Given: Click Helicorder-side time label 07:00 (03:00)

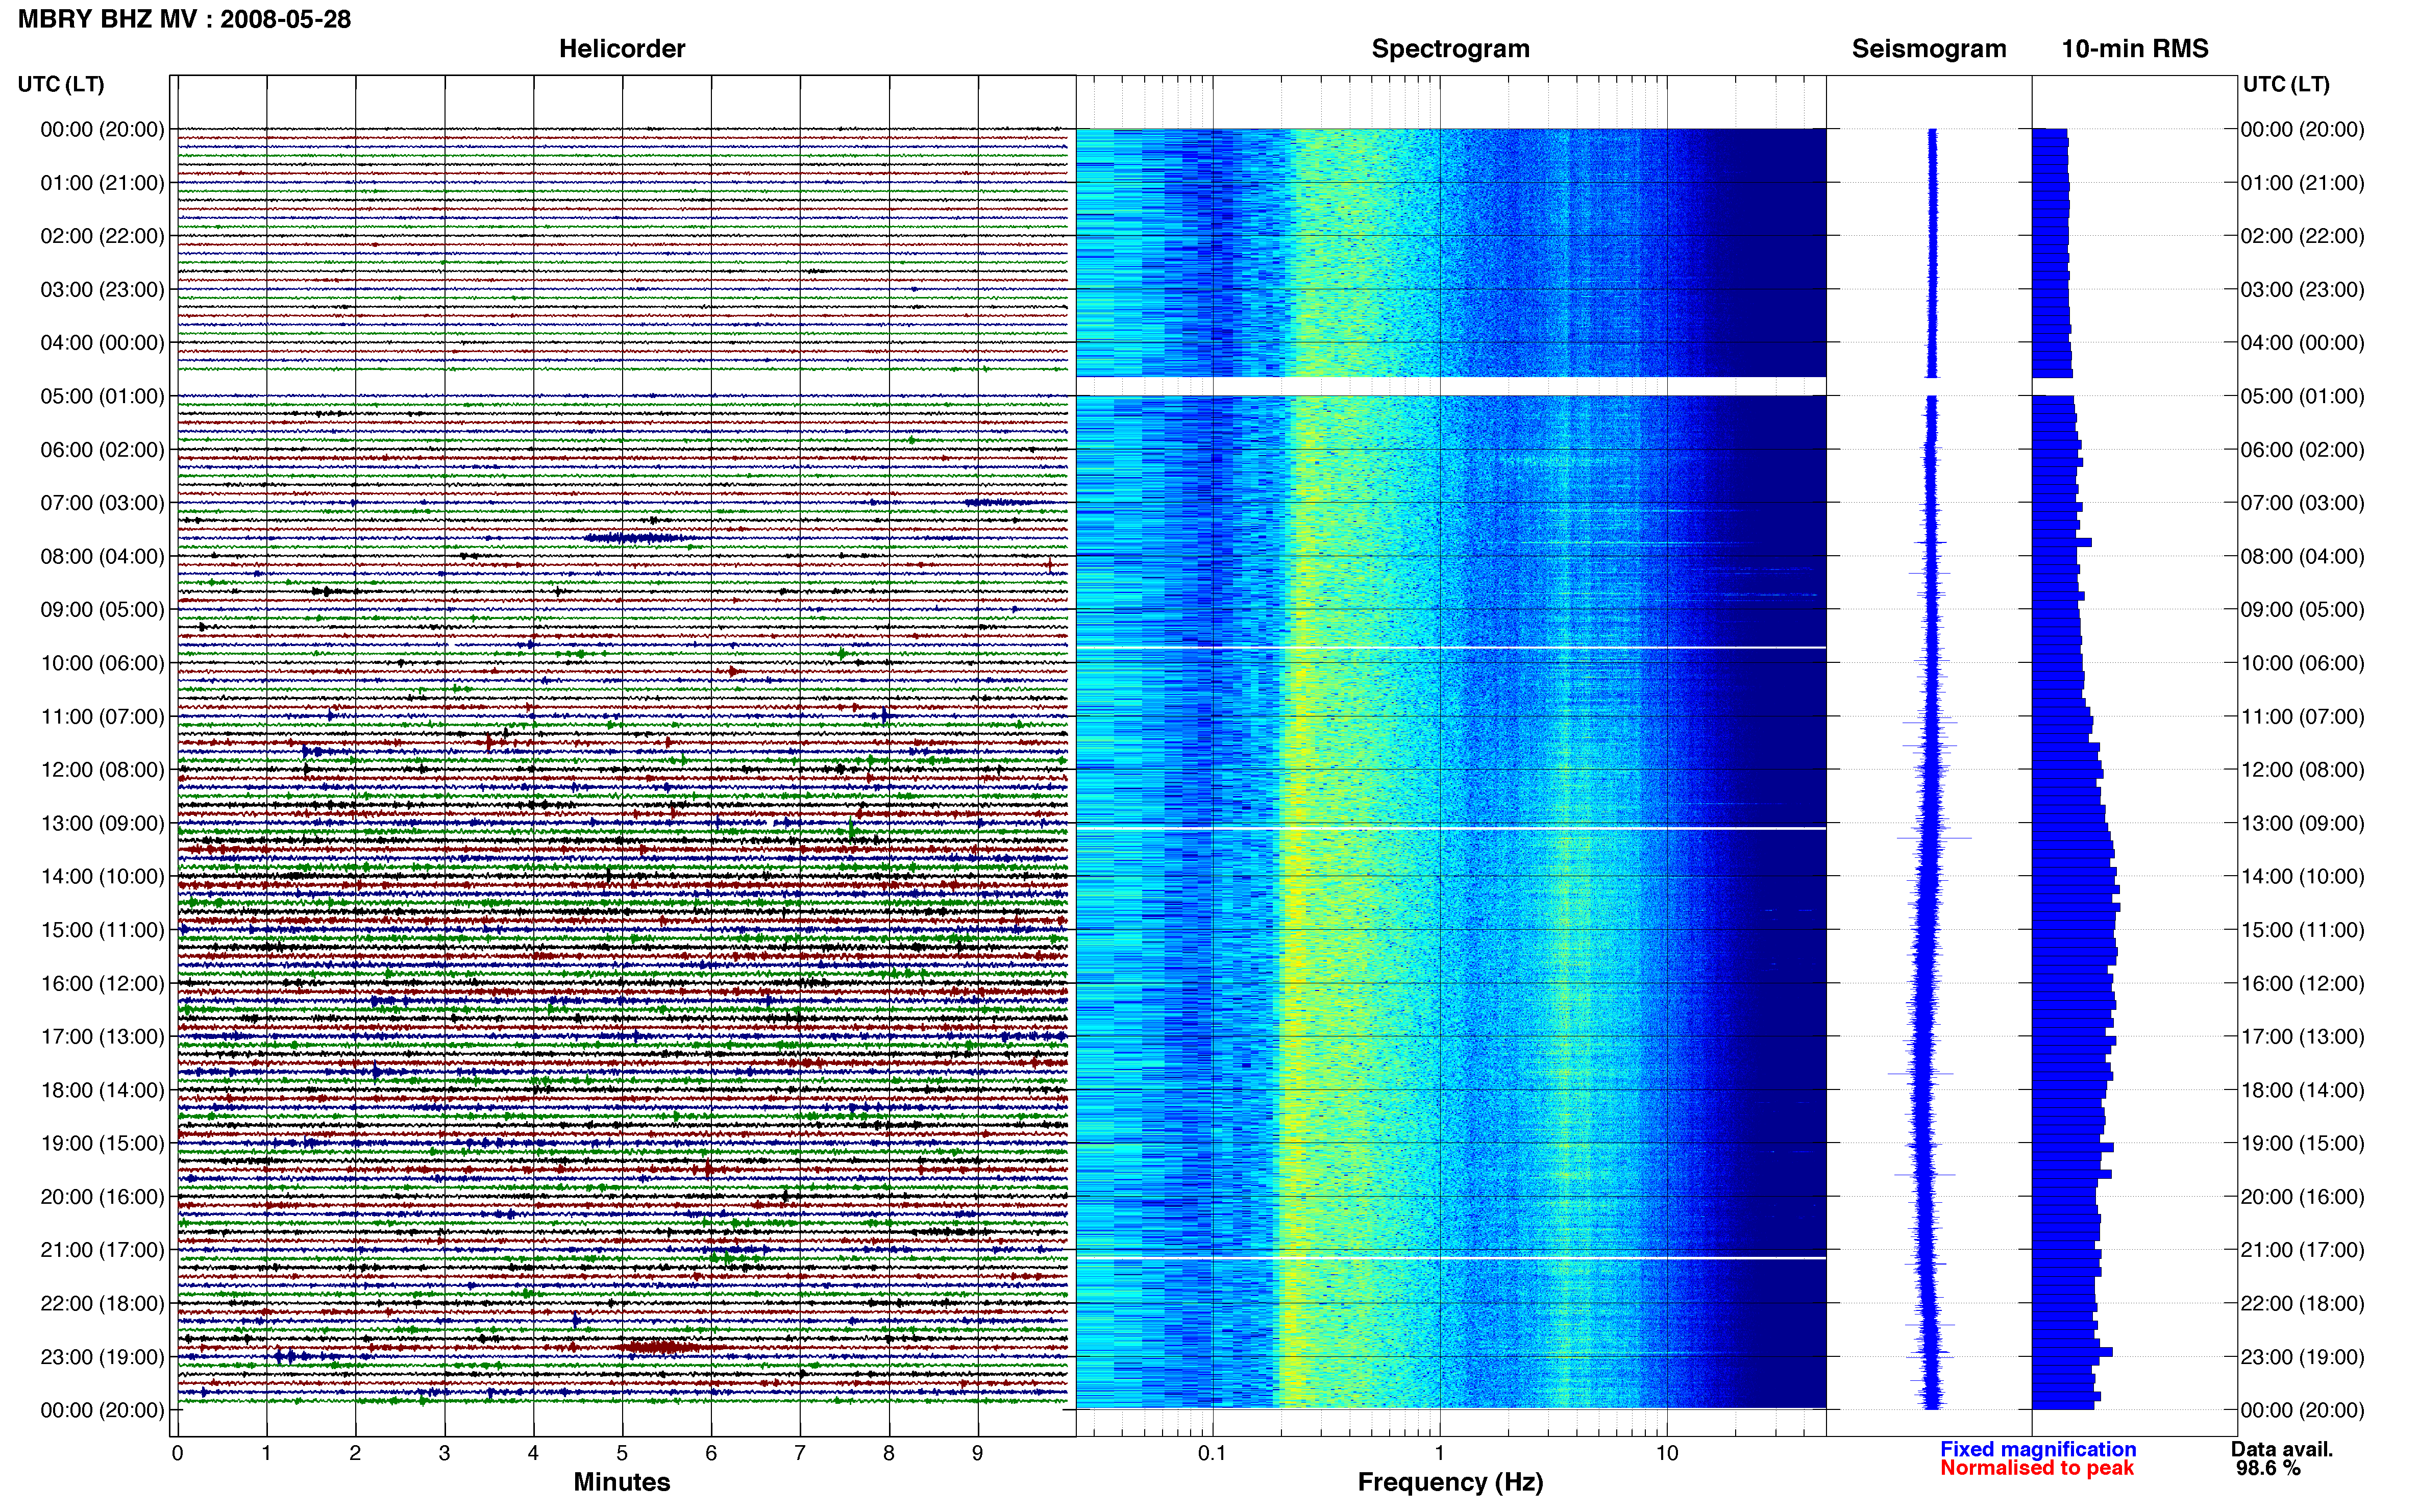Looking at the screenshot, I should 102,503.
